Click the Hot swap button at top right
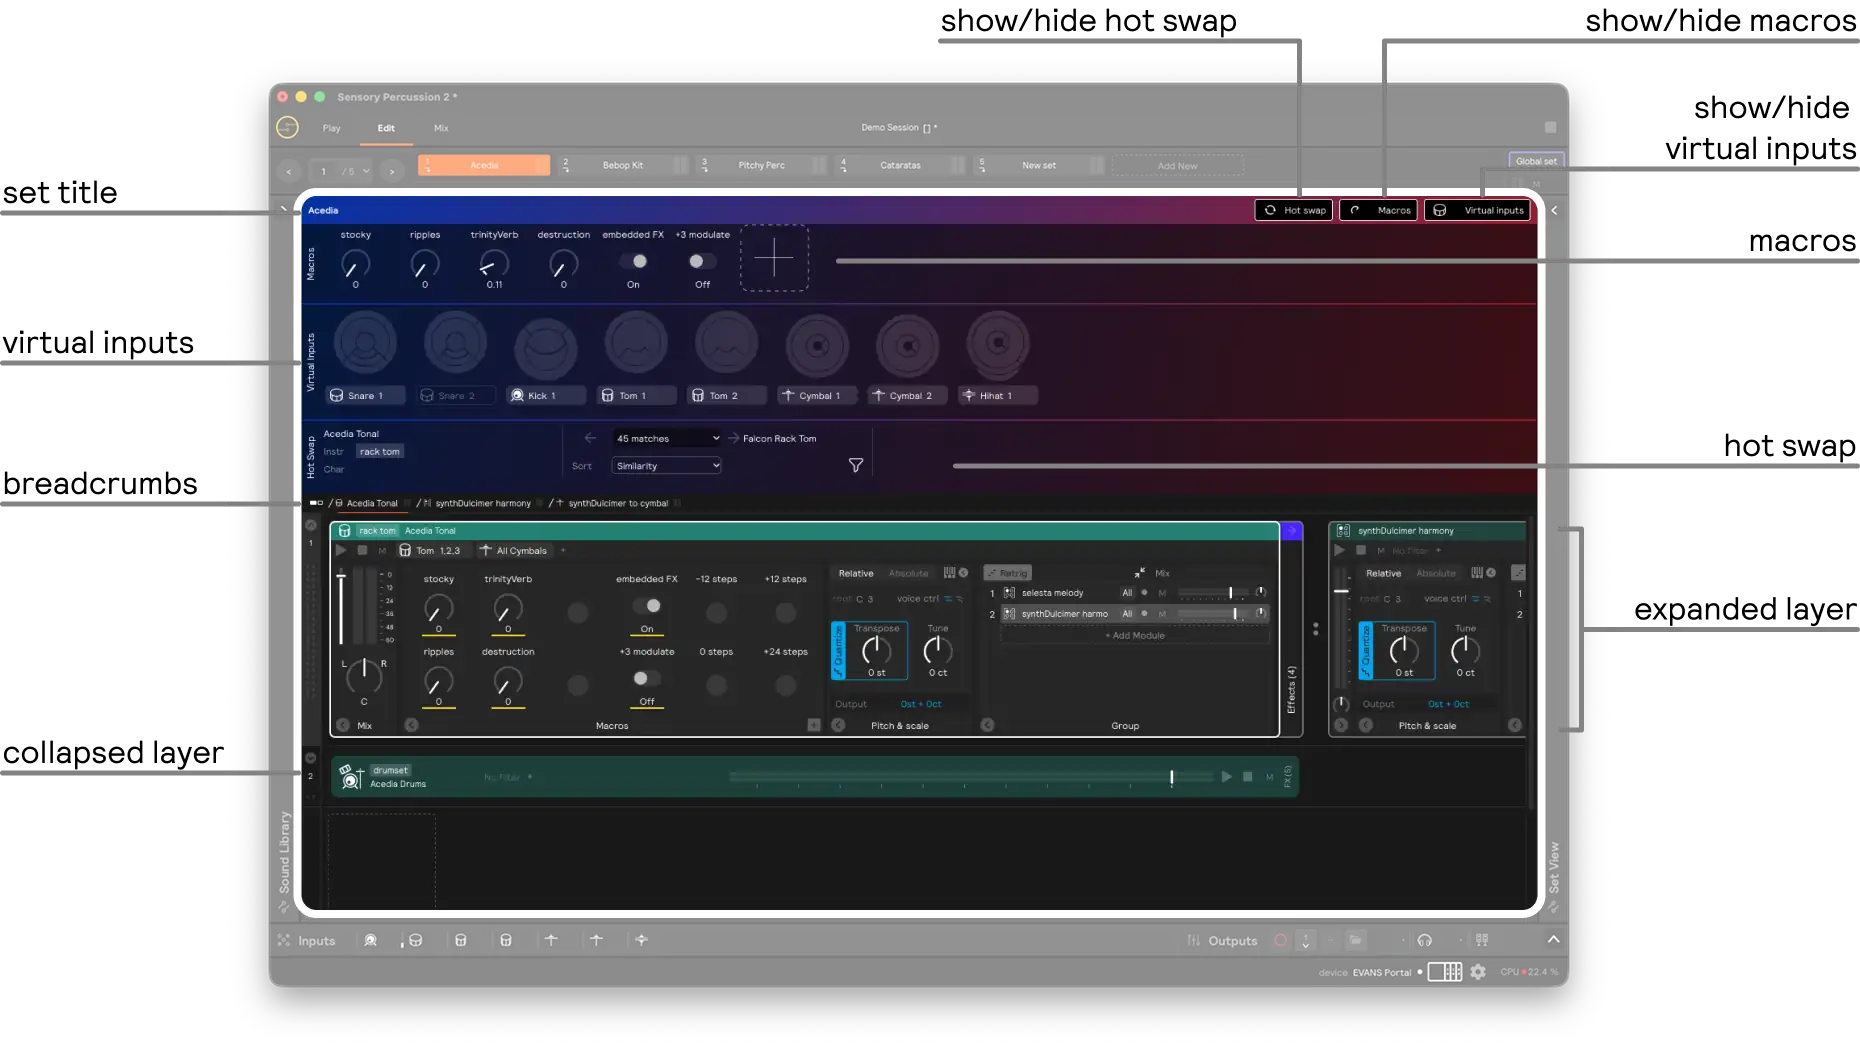This screenshot has width=1860, height=1046. click(x=1293, y=210)
